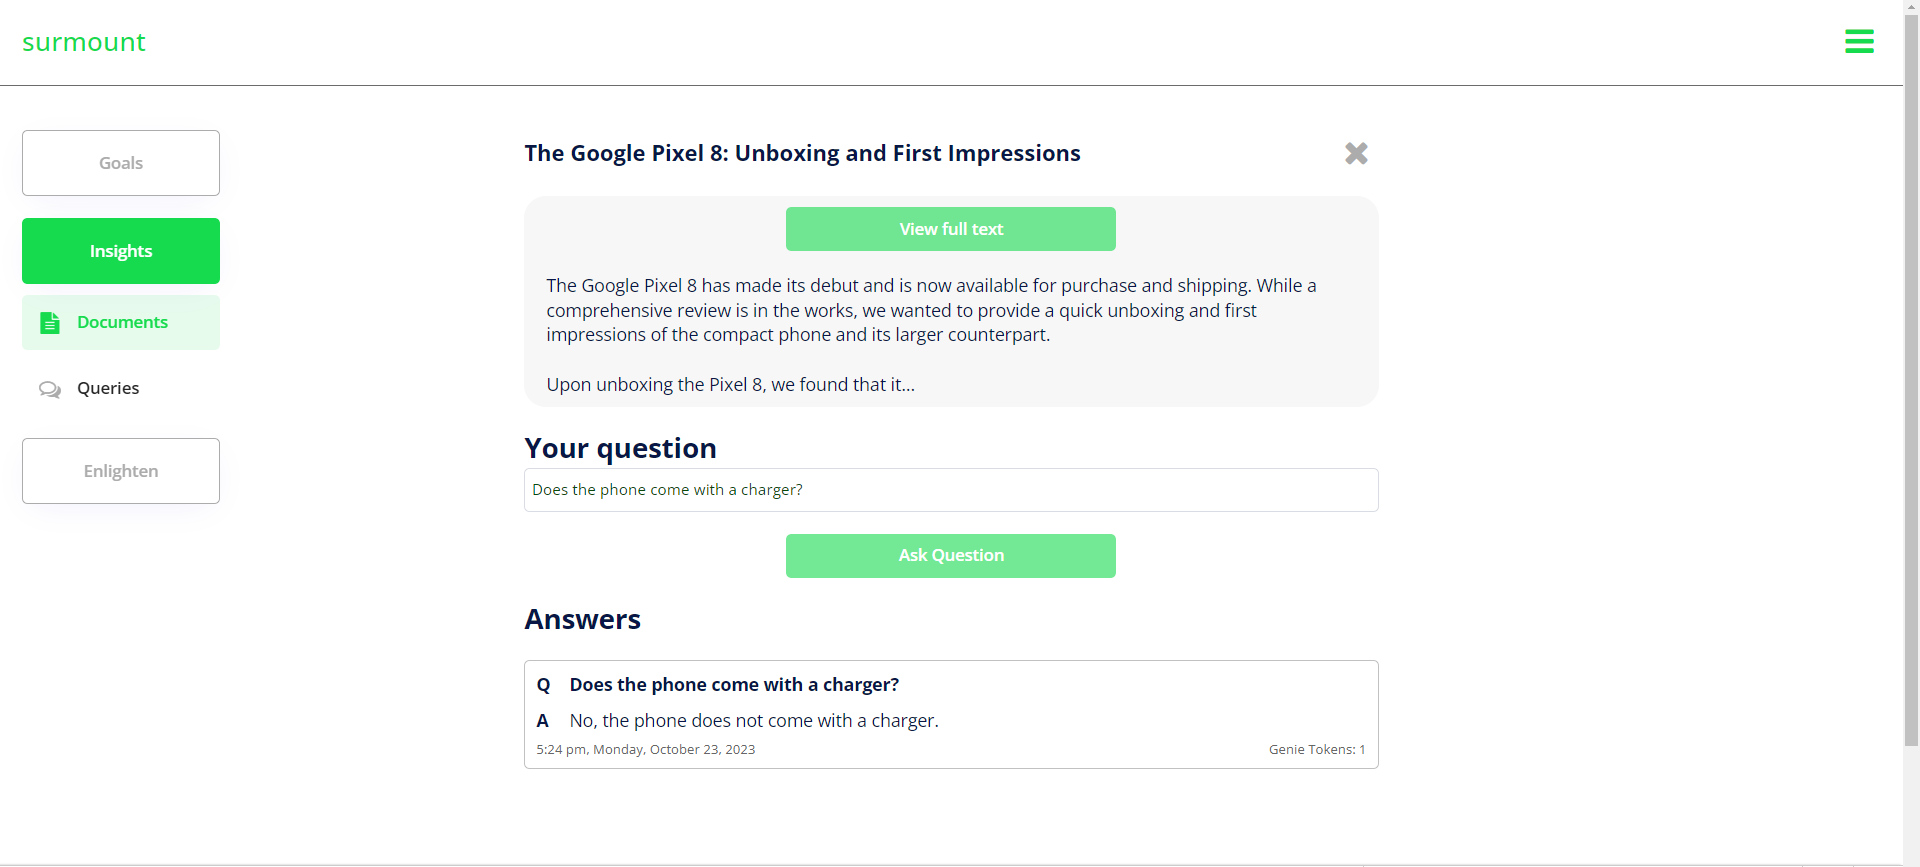Close the Pixel 8 document panel
The width and height of the screenshot is (1920, 867).
pyautogui.click(x=1356, y=153)
